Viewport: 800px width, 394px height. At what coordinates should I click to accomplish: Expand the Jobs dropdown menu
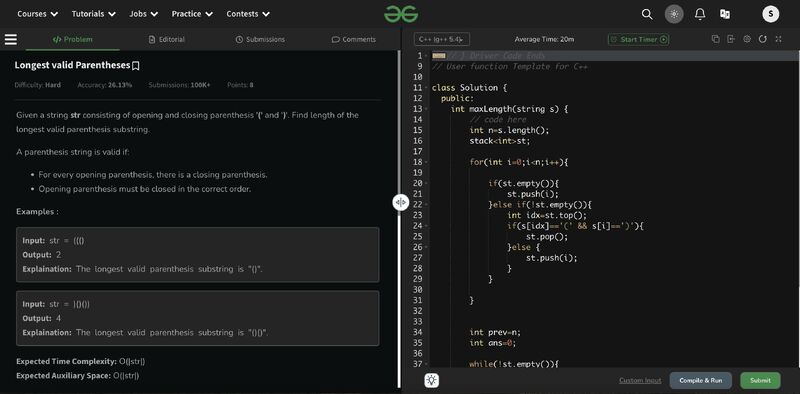point(143,14)
